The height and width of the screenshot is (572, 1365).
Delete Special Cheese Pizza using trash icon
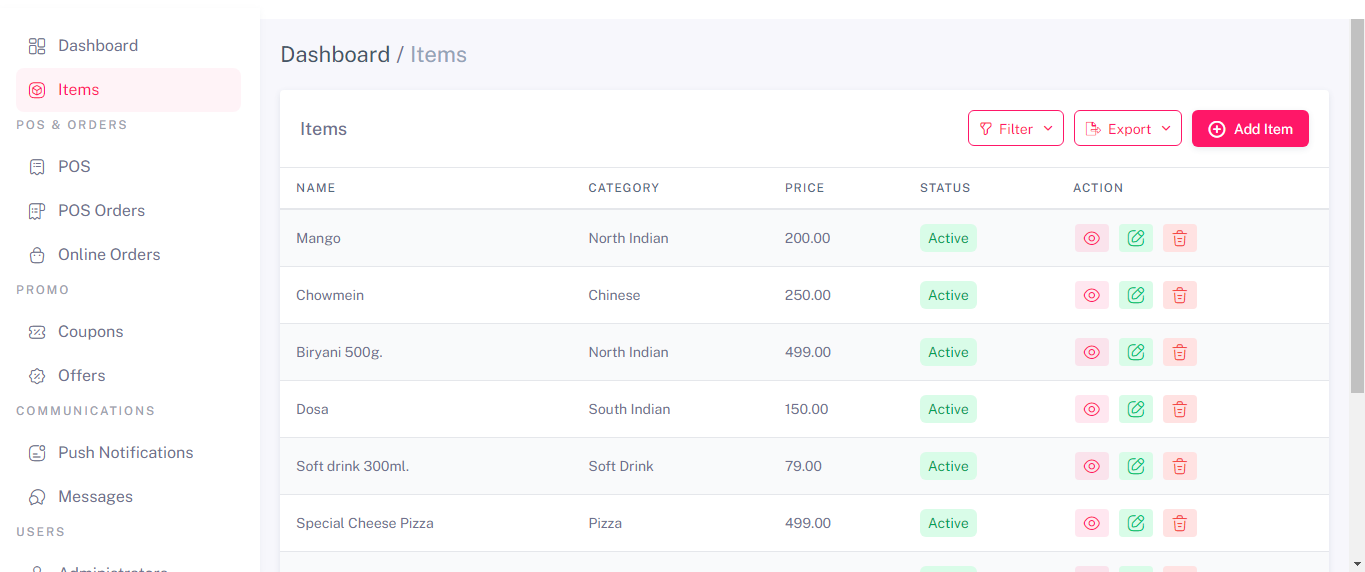(x=1180, y=523)
